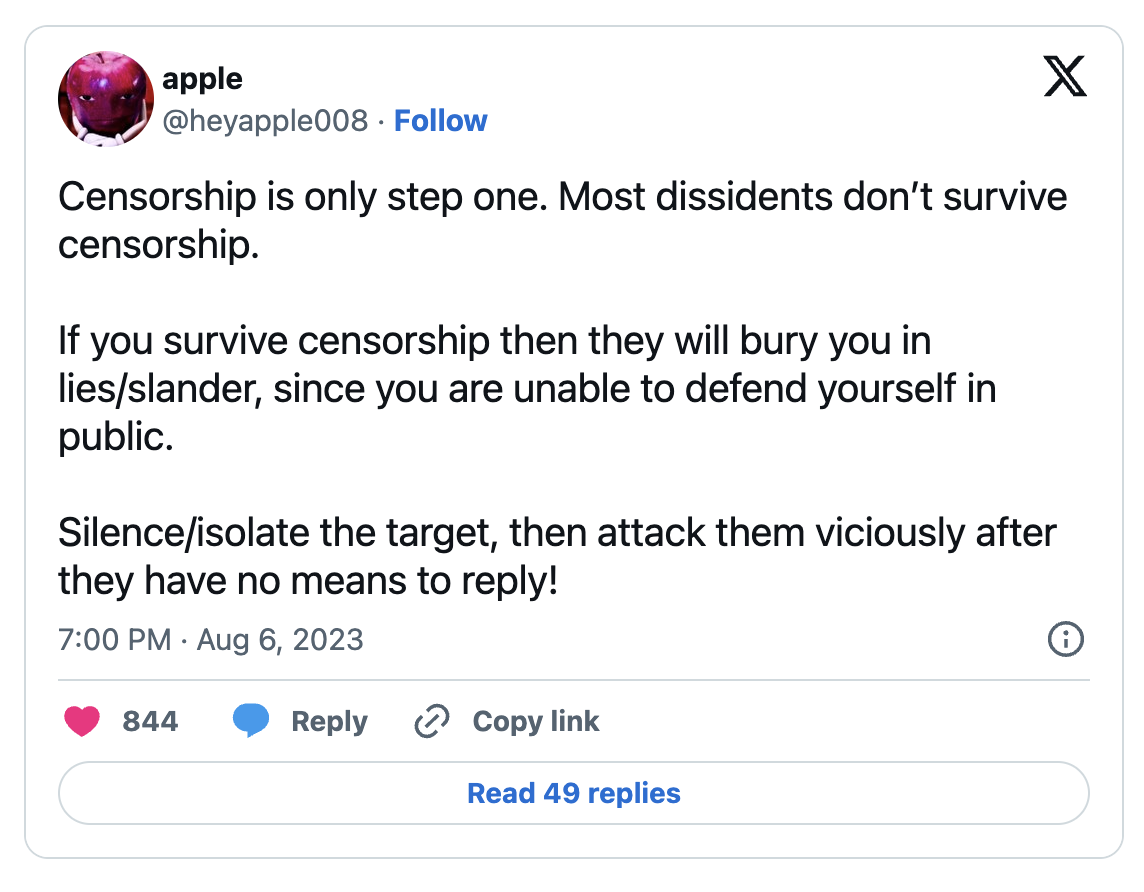Like the tweet with the heart icon
Viewport: 1144px width, 892px height.
pos(82,721)
